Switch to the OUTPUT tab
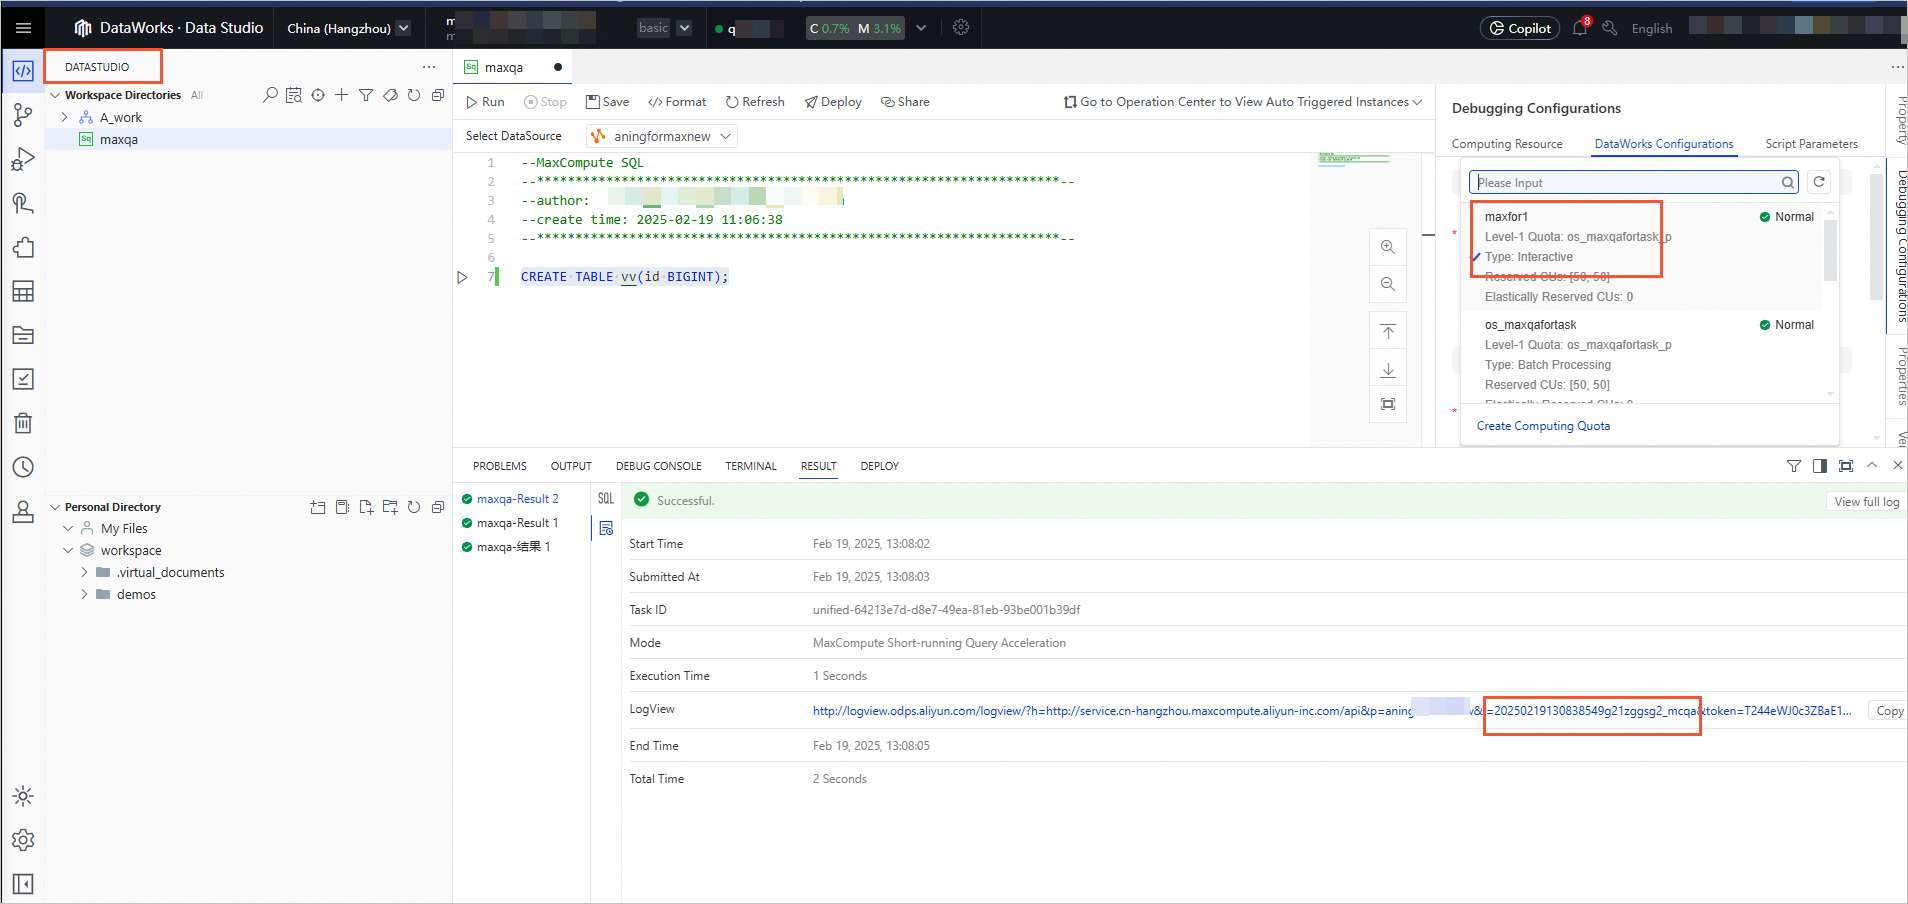 571,466
